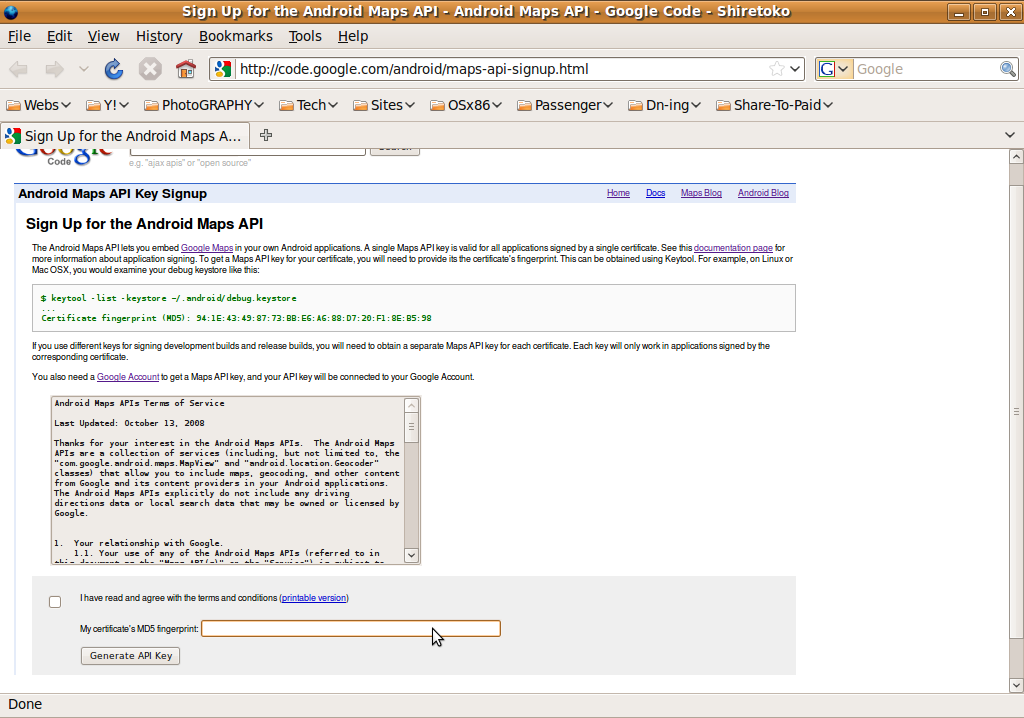Click the Terms of Service text area
Viewport: 1024px width, 718px height.
[228, 480]
